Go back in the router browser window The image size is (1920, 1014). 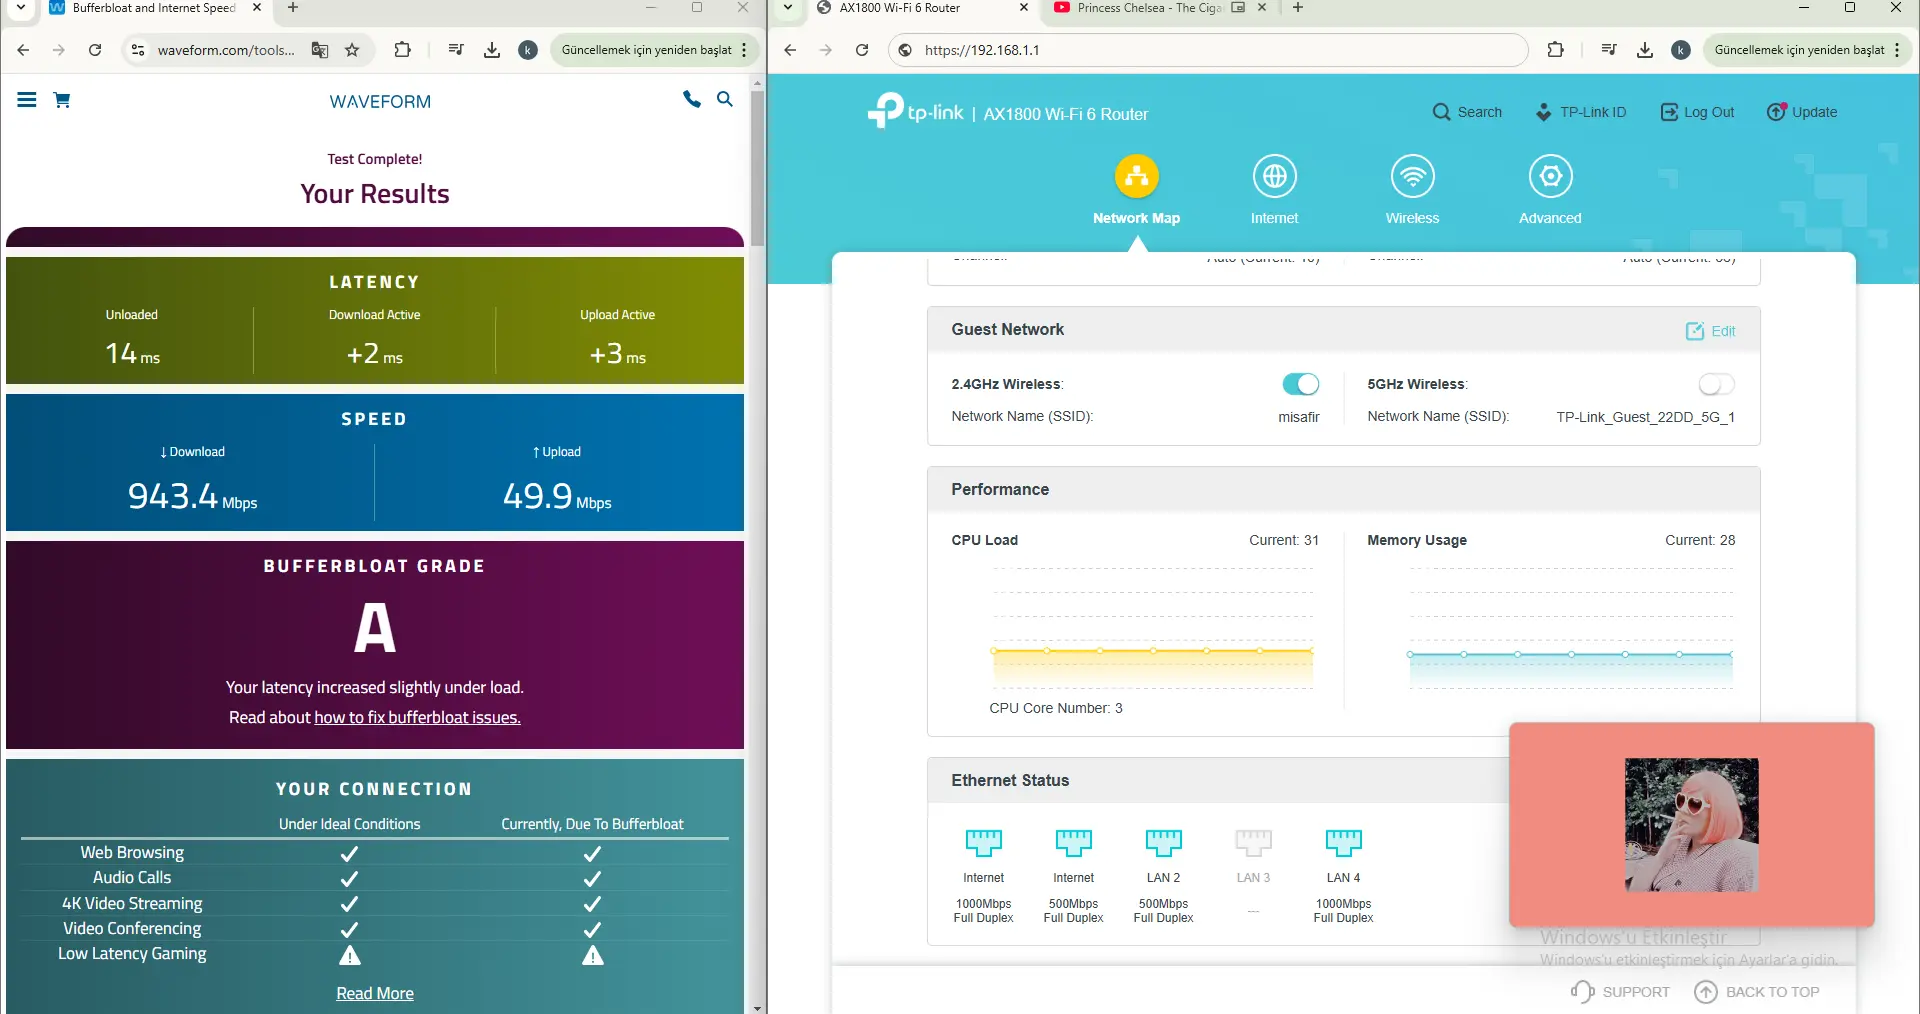[x=790, y=50]
